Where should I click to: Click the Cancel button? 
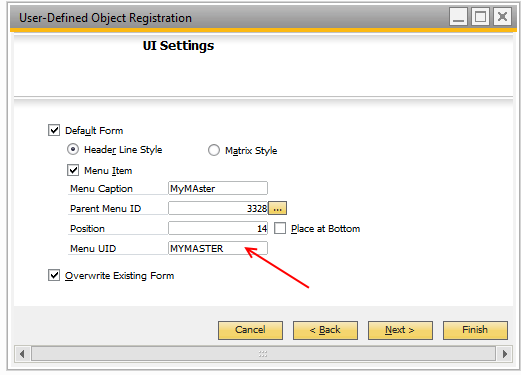coord(250,330)
